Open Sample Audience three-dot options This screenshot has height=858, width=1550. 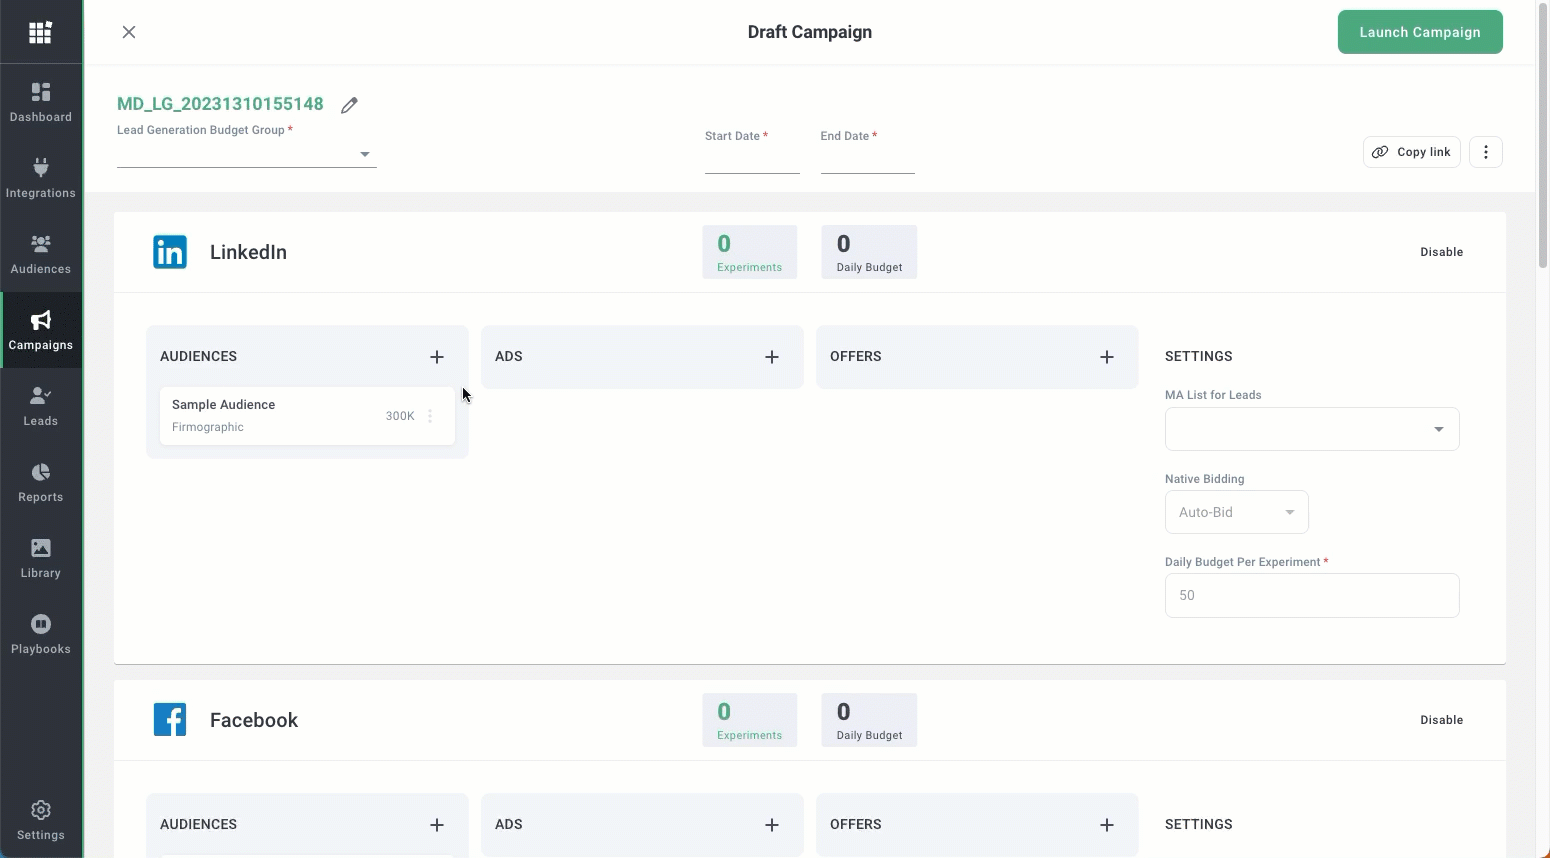430,416
